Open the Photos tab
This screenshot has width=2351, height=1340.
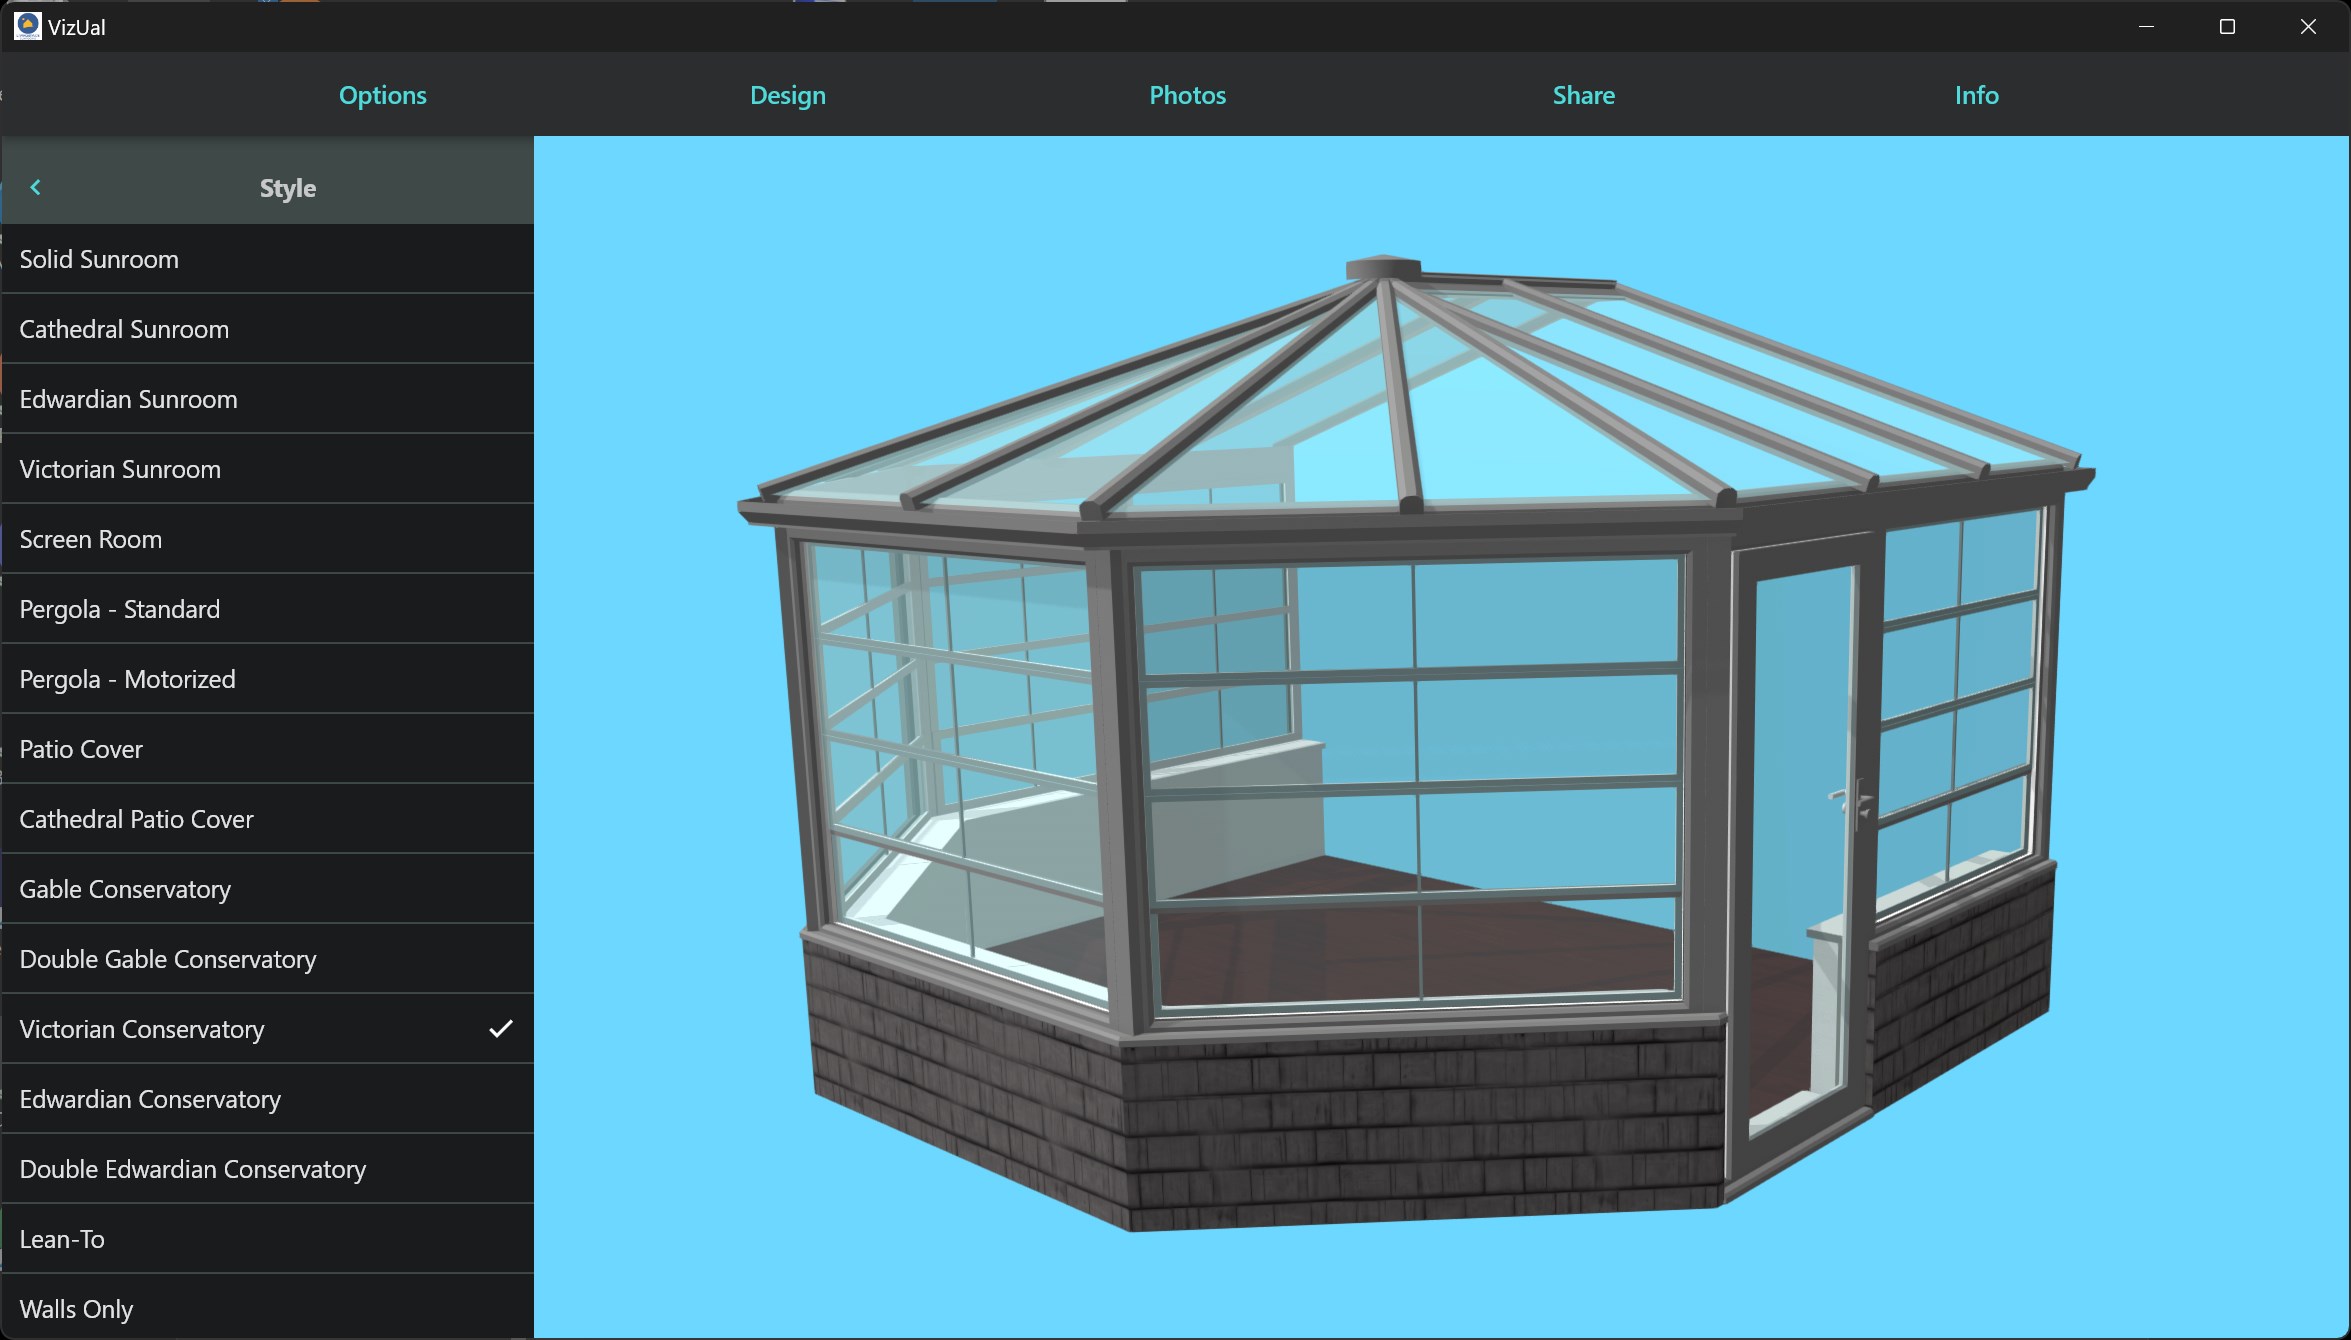coord(1187,95)
